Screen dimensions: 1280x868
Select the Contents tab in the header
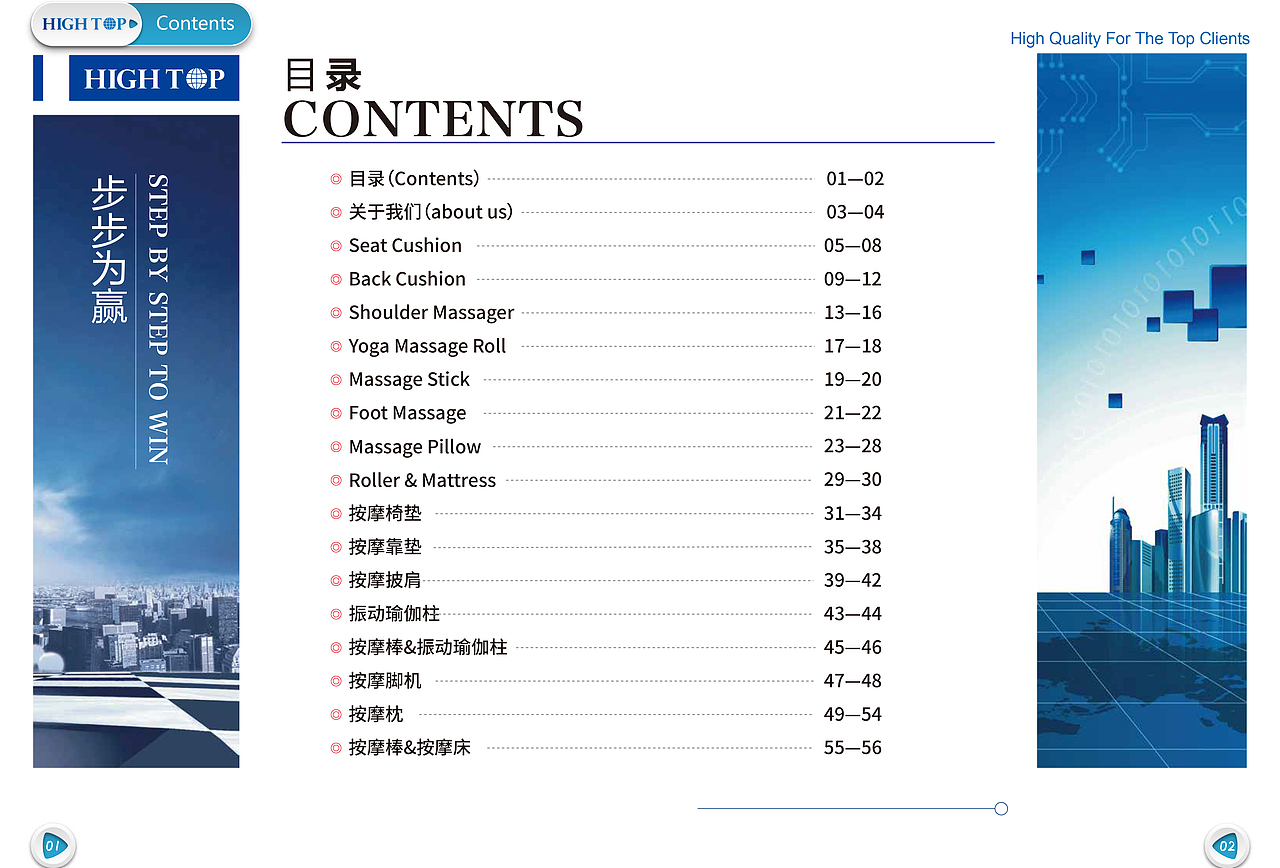pyautogui.click(x=195, y=24)
